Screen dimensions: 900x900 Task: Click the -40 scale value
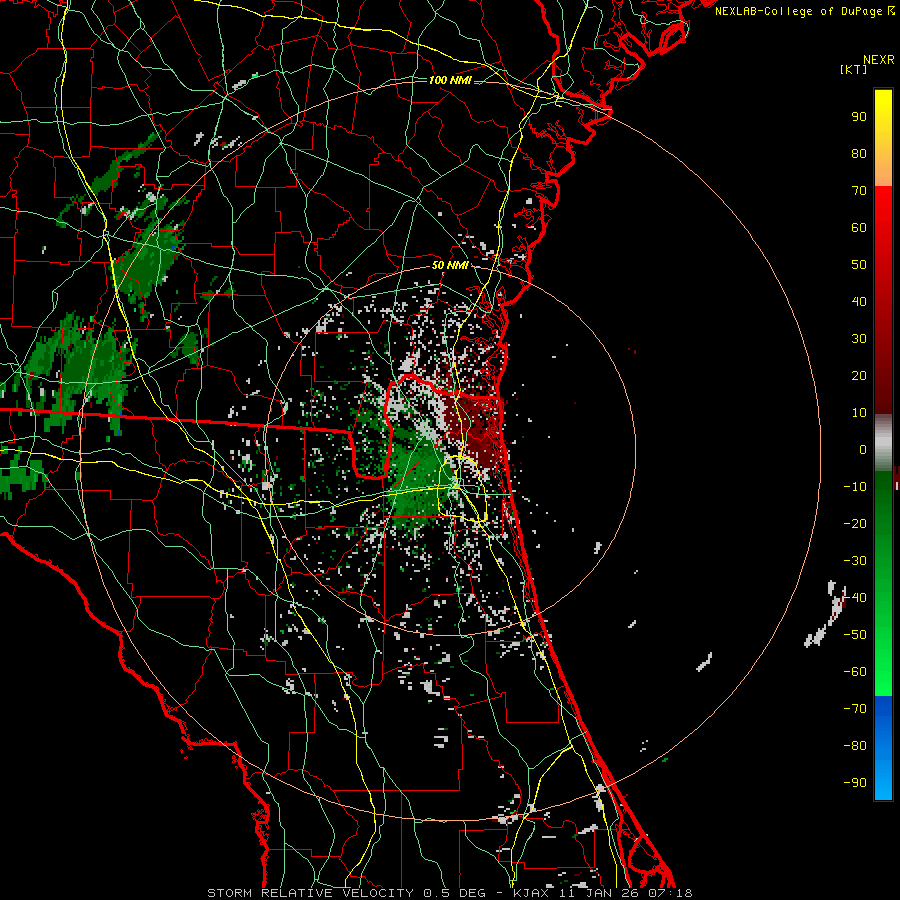pyautogui.click(x=855, y=598)
